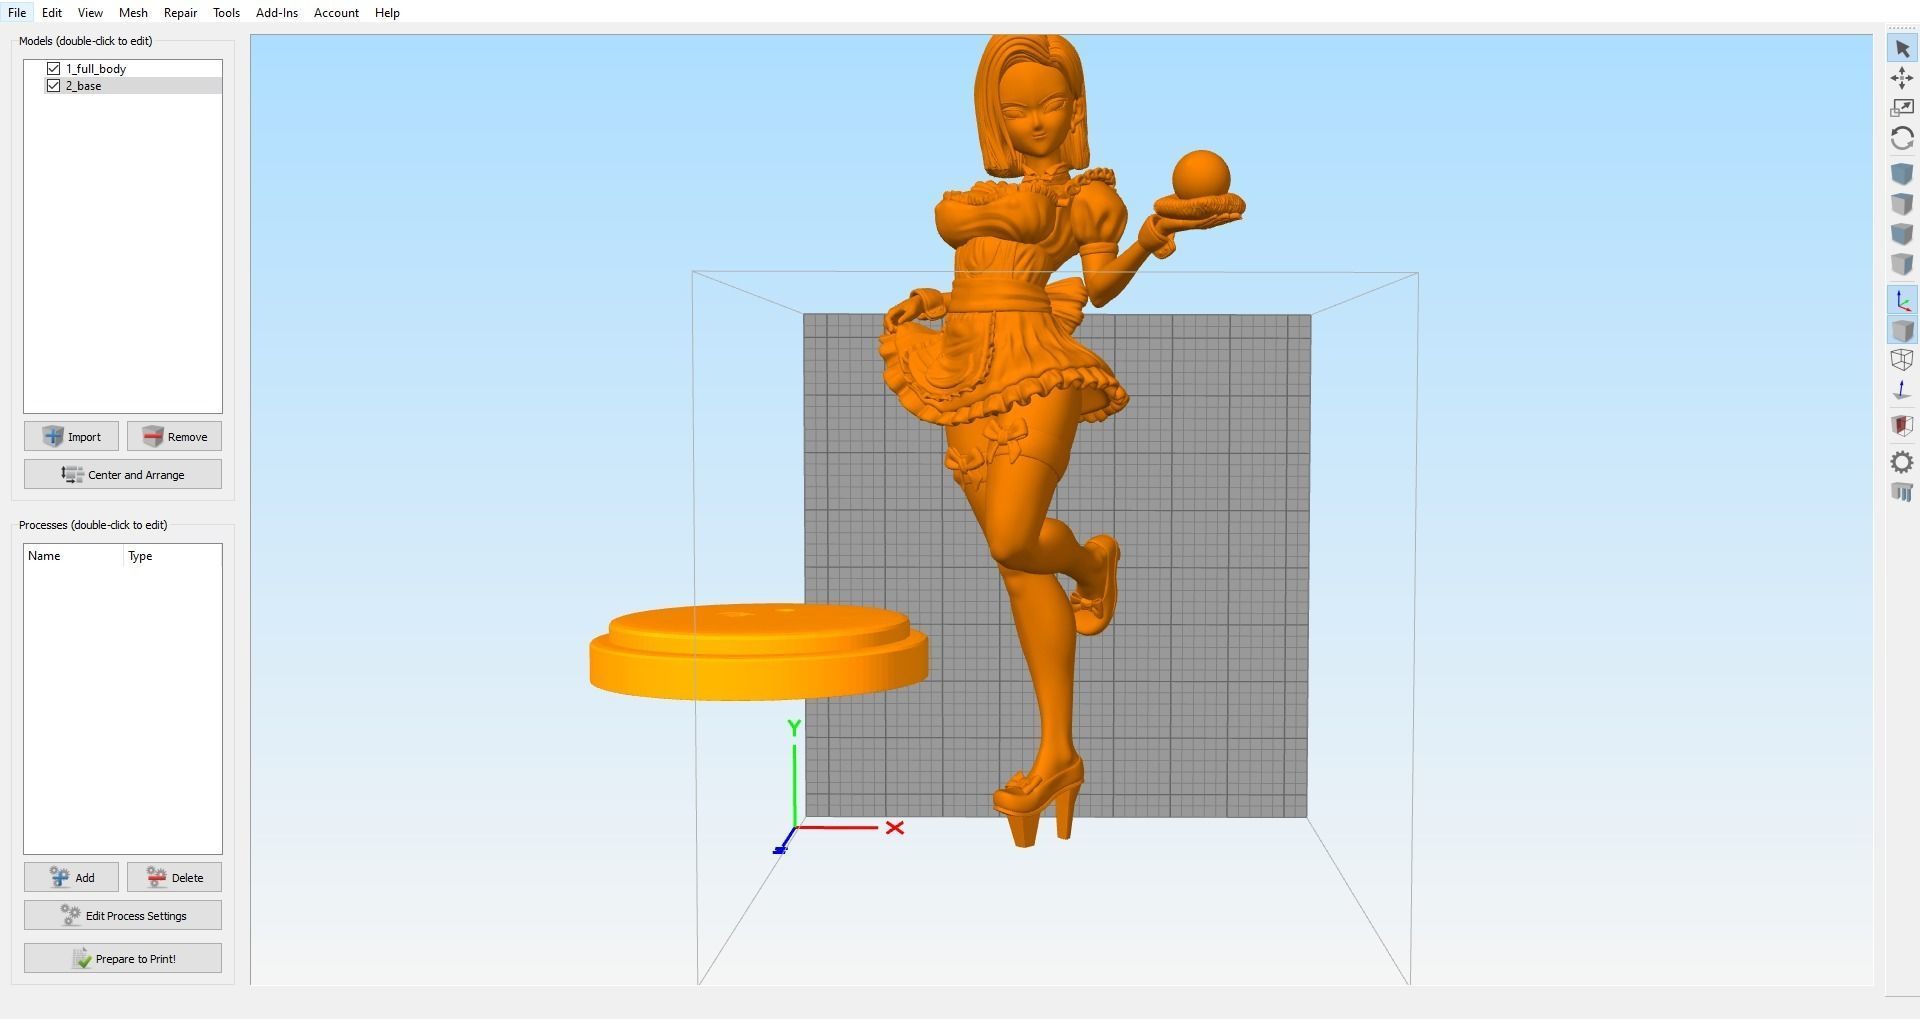Activate the scale models tool
The height and width of the screenshot is (1019, 1920).
pos(1902,108)
